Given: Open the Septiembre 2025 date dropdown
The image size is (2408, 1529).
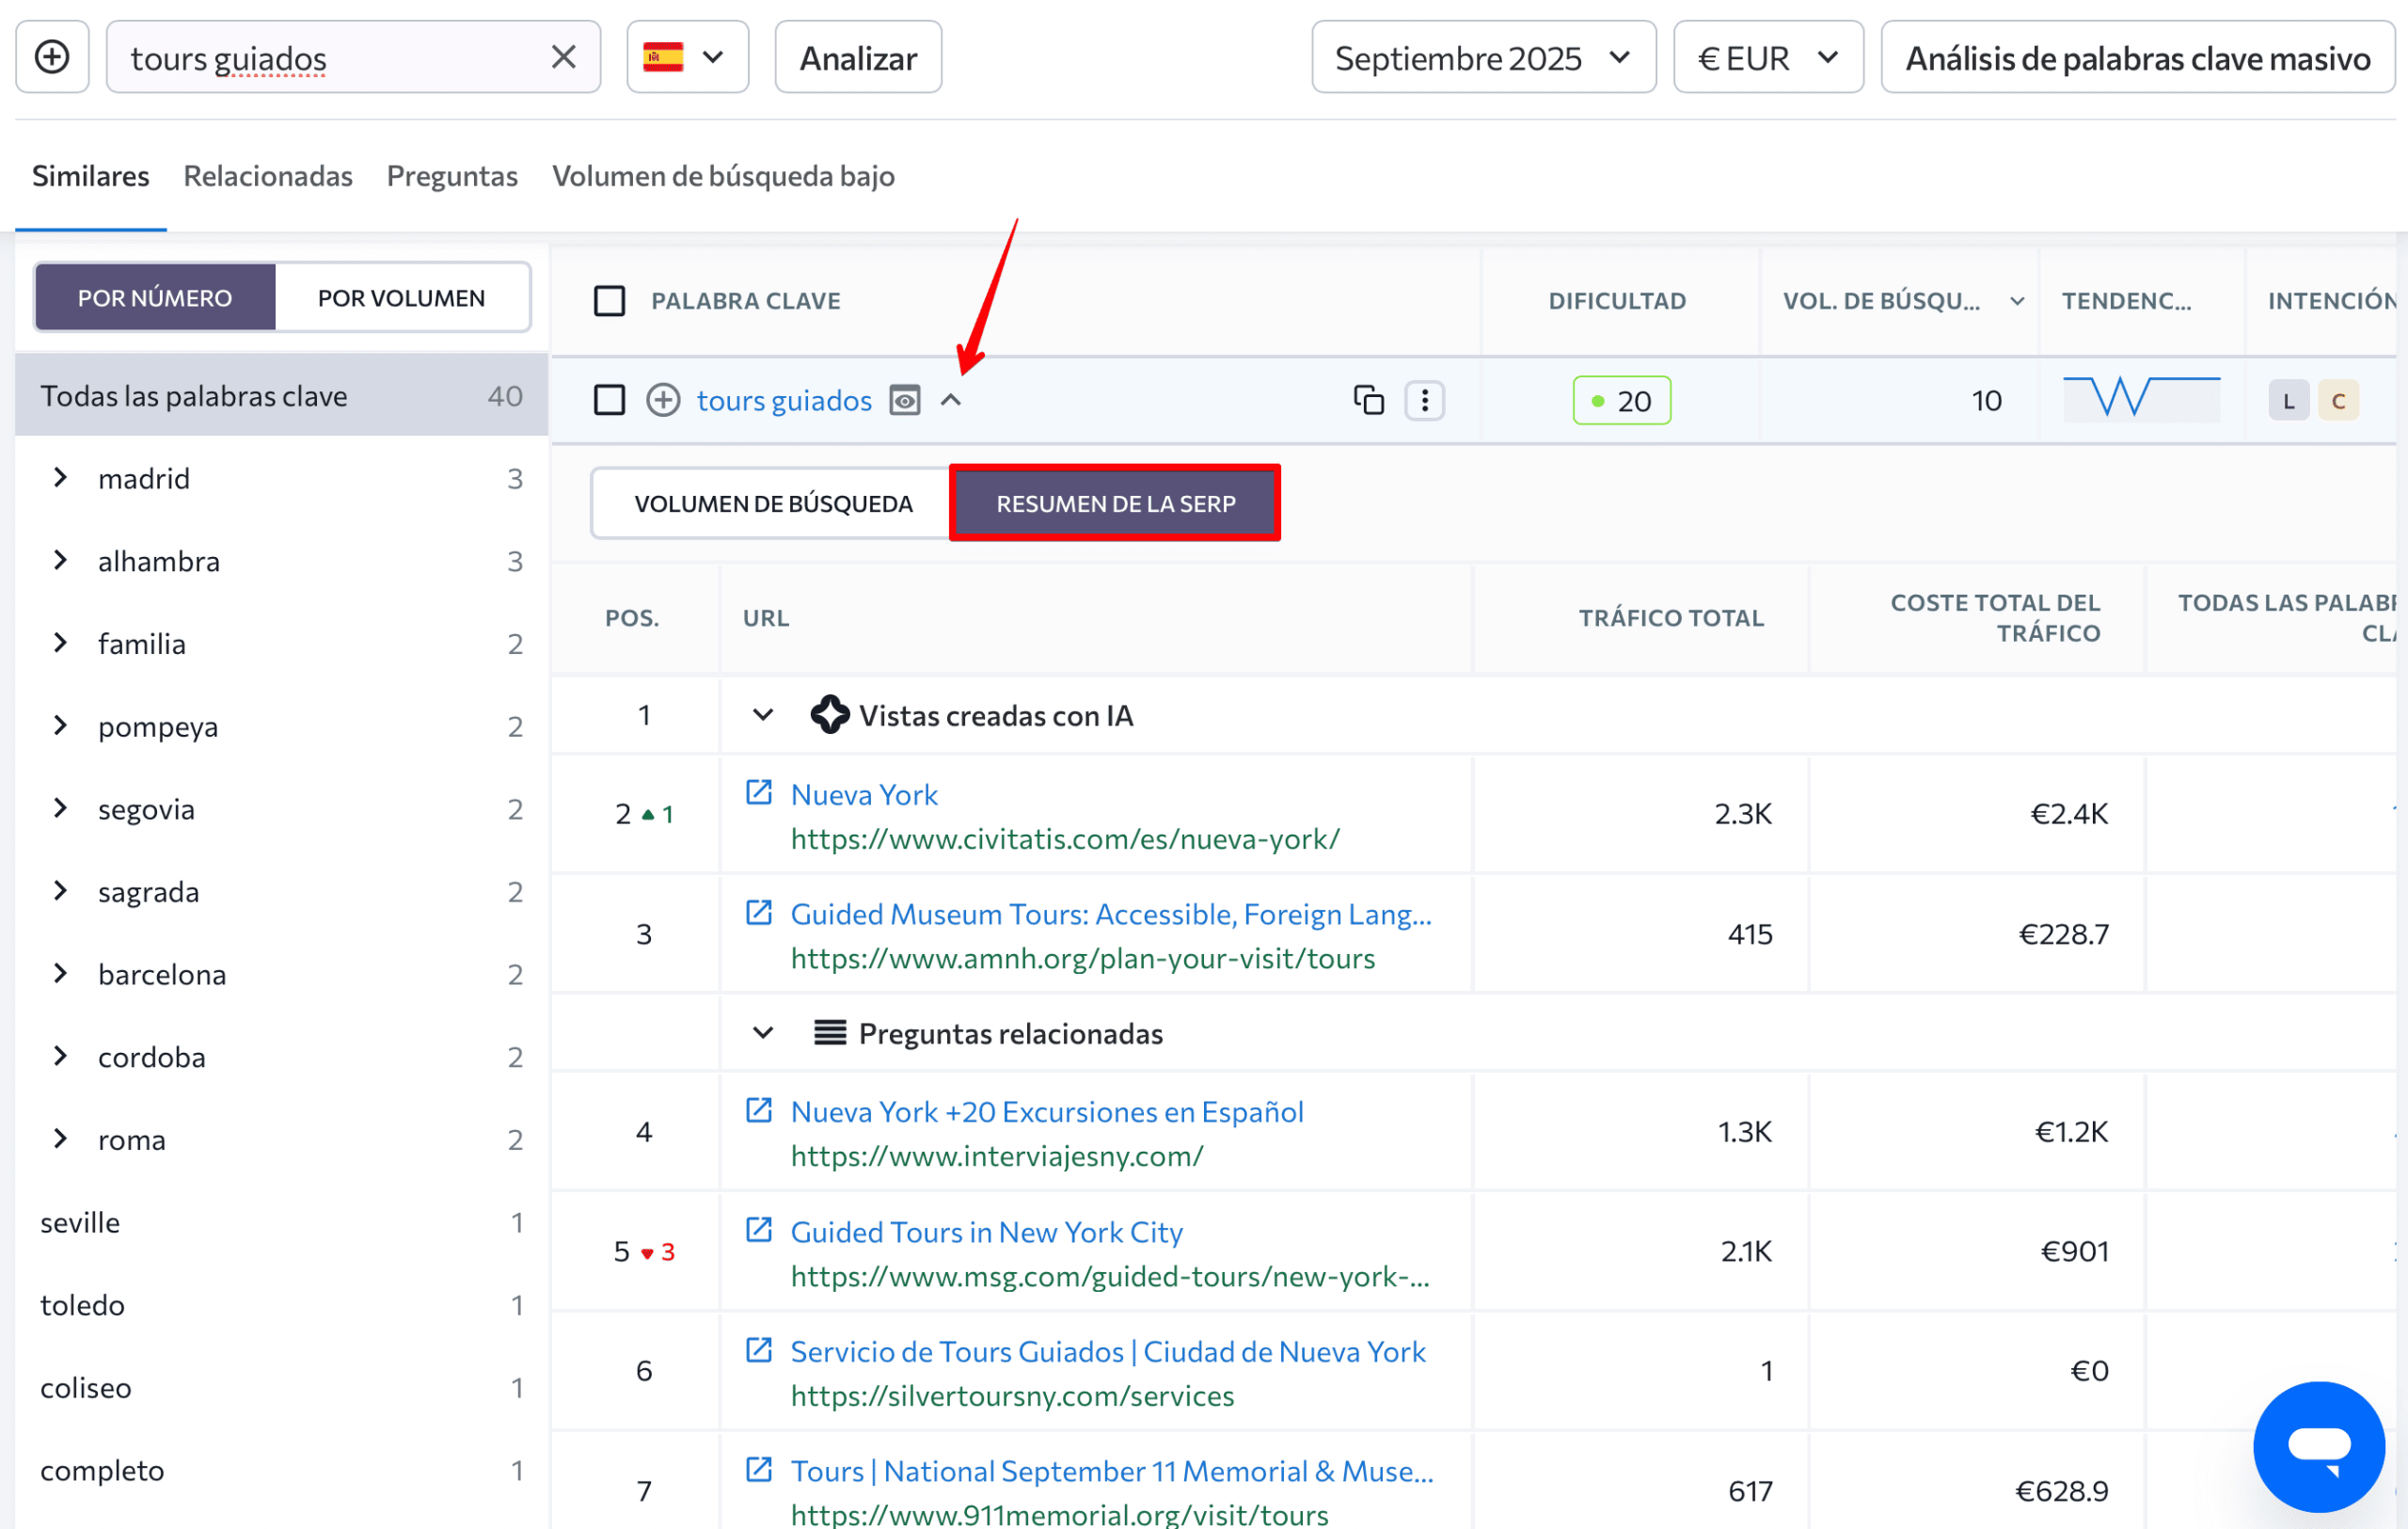Looking at the screenshot, I should pos(1483,58).
